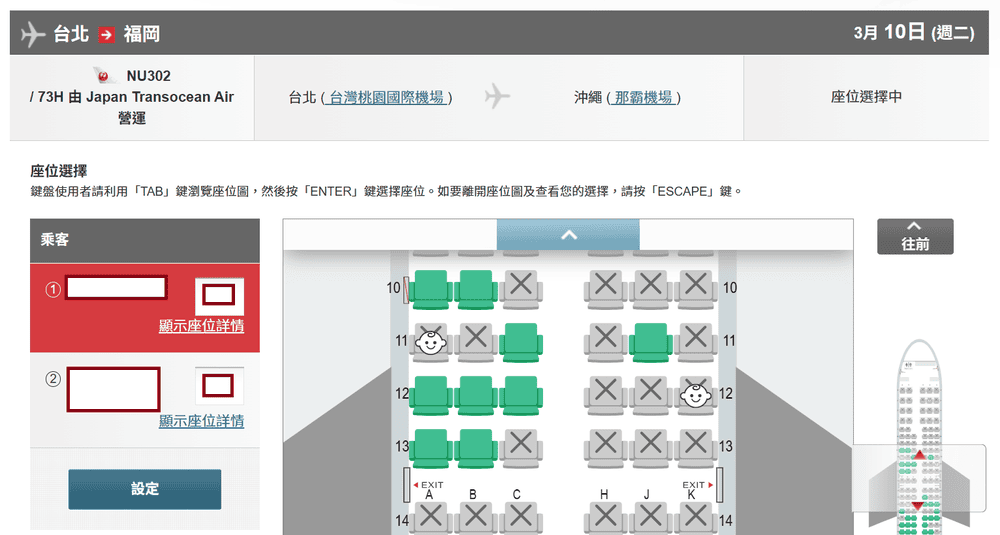
Task: Click column letter C label
Action: (517, 494)
